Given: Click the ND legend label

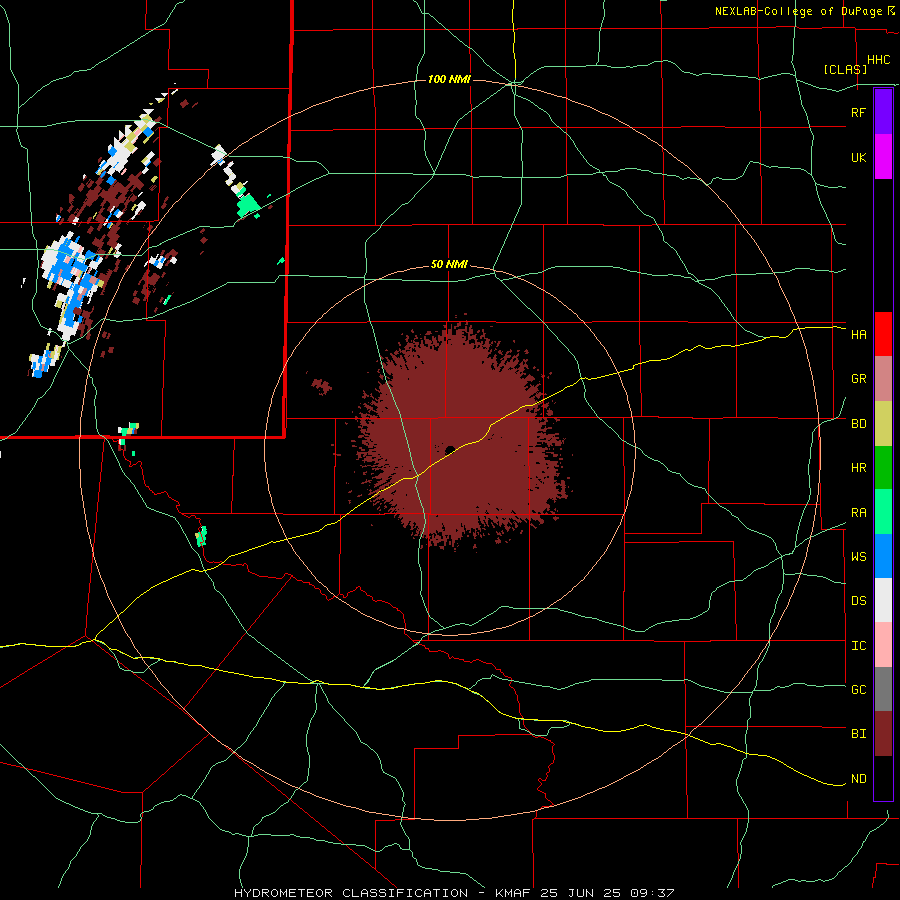Looking at the screenshot, I should click(x=858, y=779).
